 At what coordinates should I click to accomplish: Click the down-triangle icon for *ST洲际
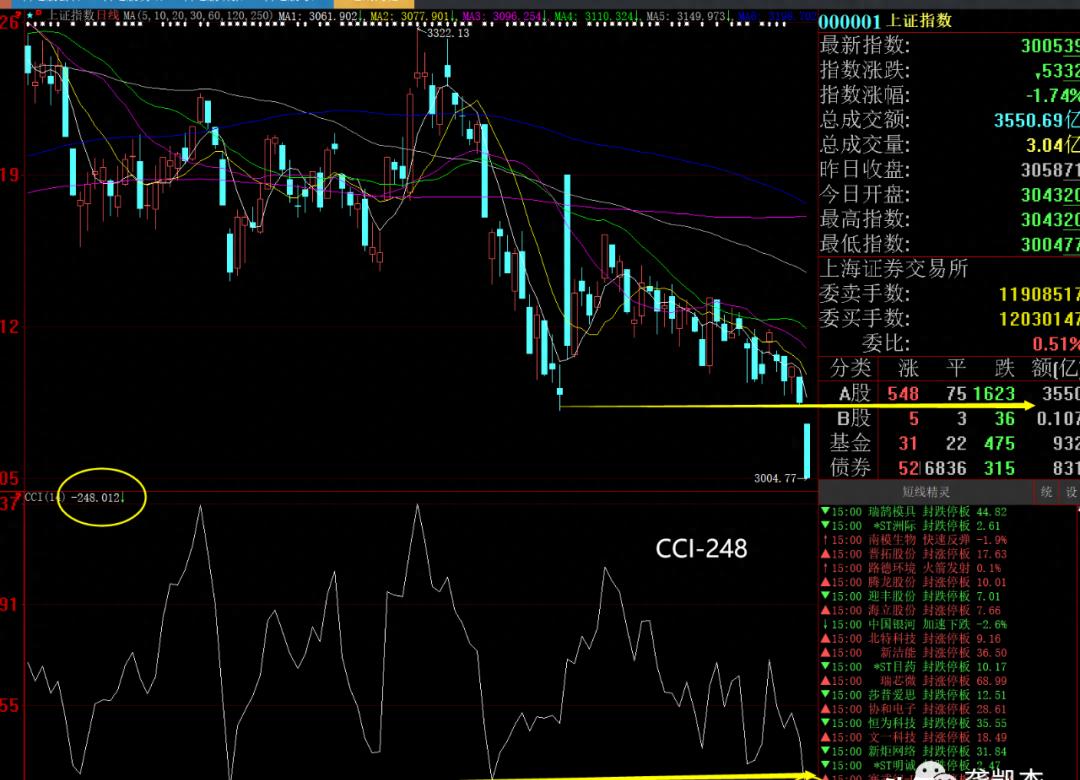pos(824,526)
